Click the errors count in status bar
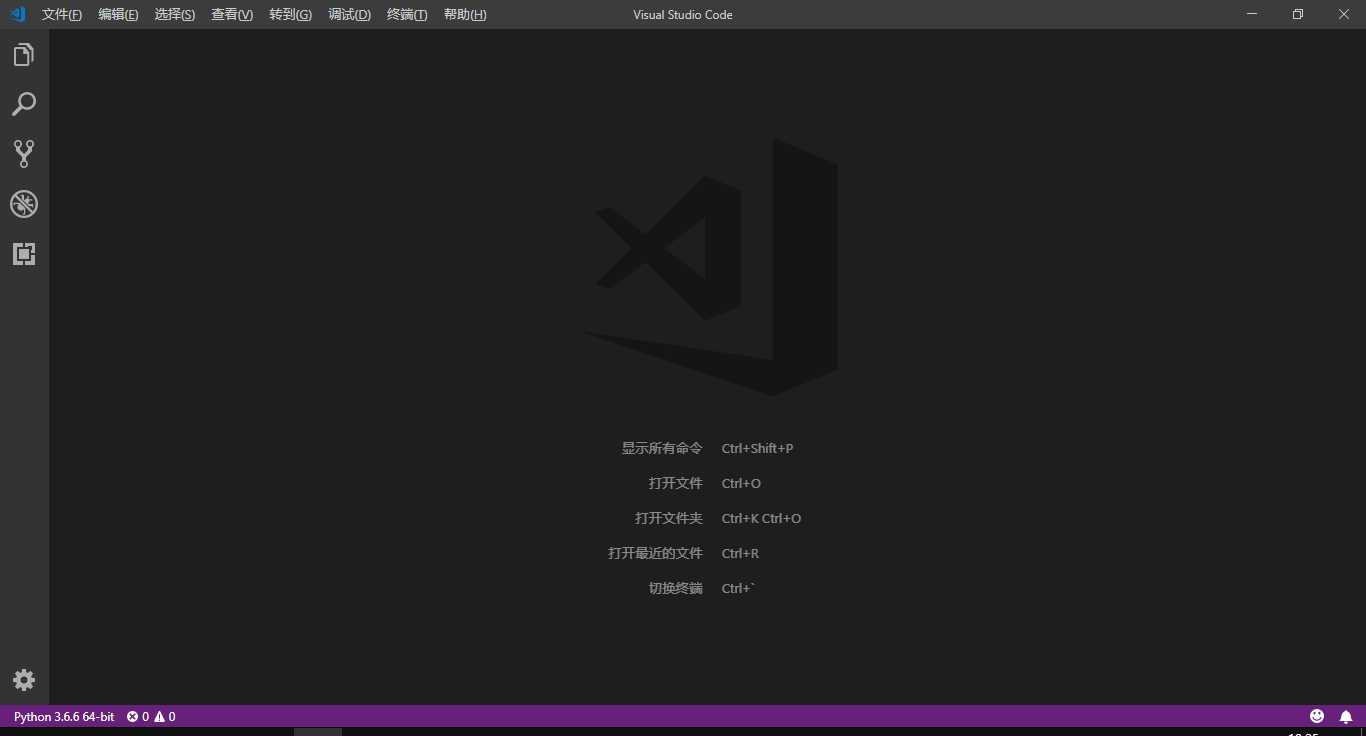The width and height of the screenshot is (1366, 736). pyautogui.click(x=138, y=717)
